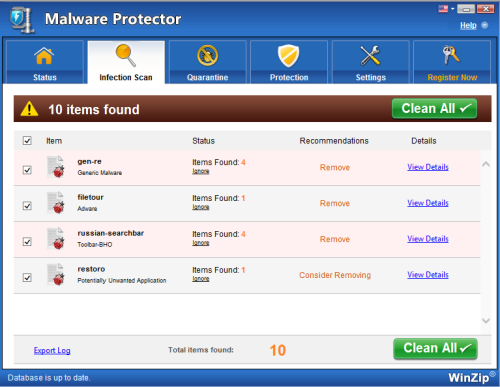Viewport: 500px width, 387px height.
Task: Toggle the select-all checkbox in header
Action: click(x=27, y=140)
